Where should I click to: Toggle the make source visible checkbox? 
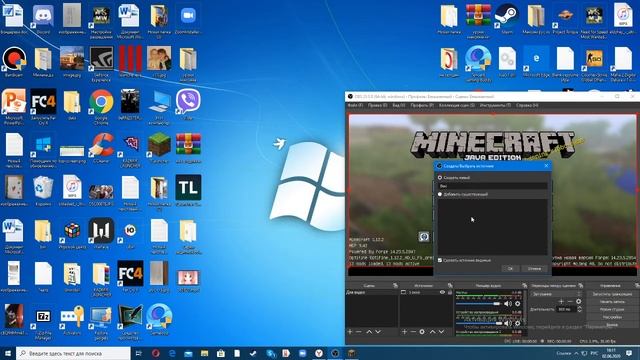(440, 260)
